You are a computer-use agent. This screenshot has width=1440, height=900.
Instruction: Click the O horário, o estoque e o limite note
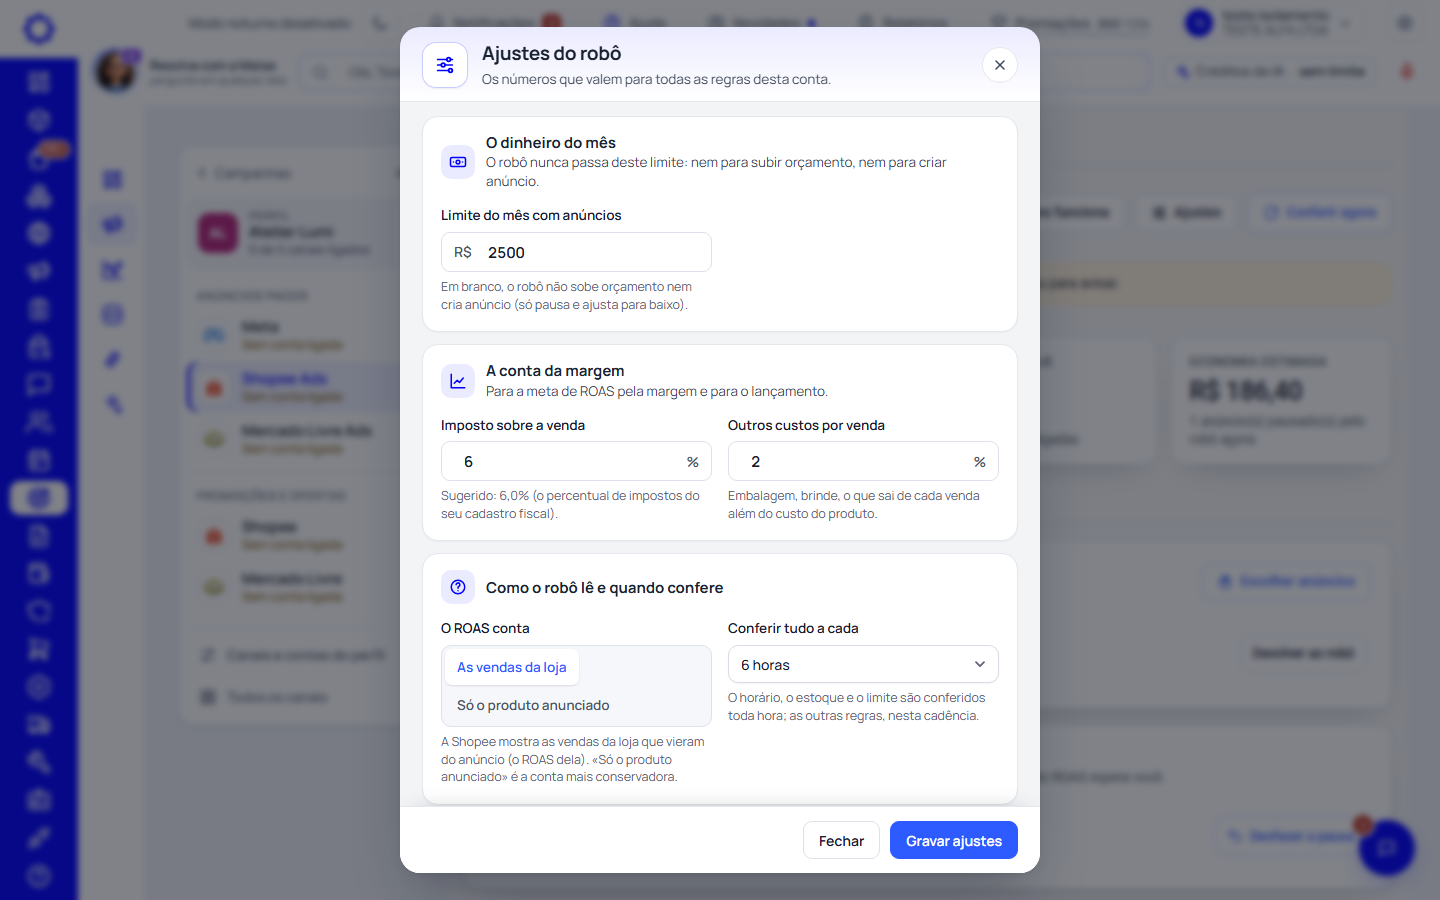tap(856, 706)
